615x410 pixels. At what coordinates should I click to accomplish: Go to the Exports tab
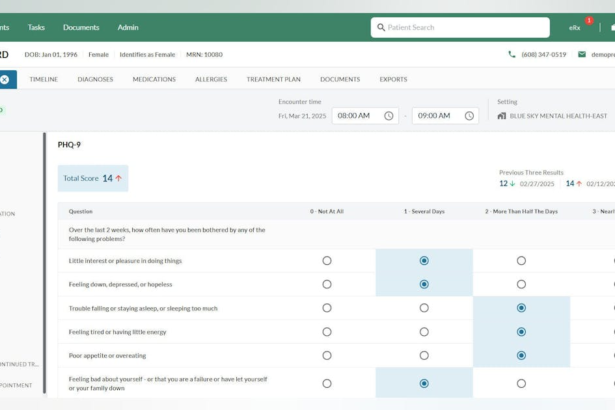393,79
